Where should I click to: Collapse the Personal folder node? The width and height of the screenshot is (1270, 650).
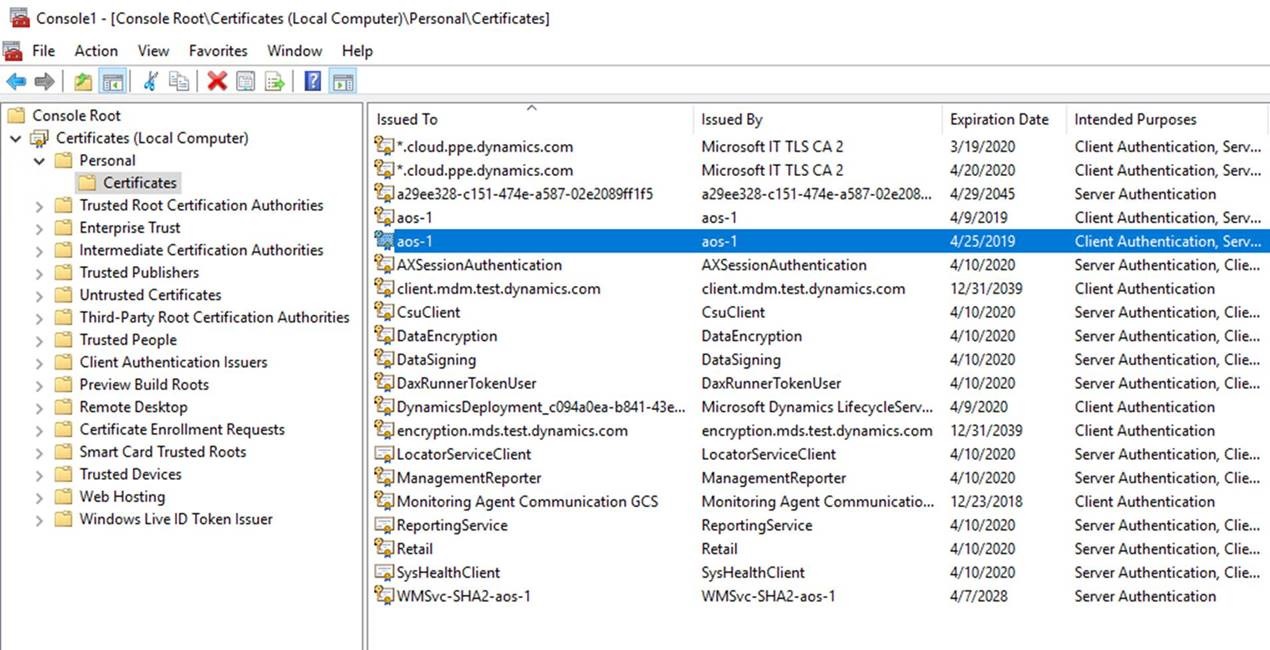[x=39, y=161]
